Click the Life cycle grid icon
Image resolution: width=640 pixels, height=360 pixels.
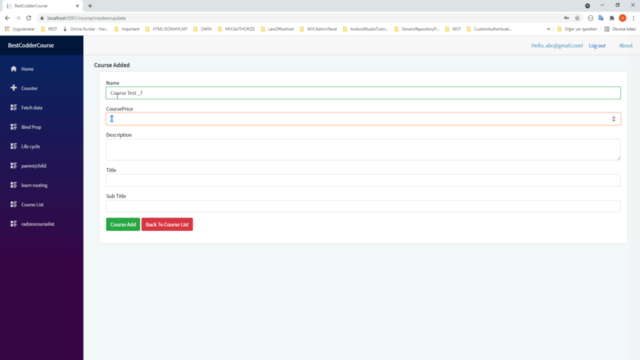click(13, 146)
